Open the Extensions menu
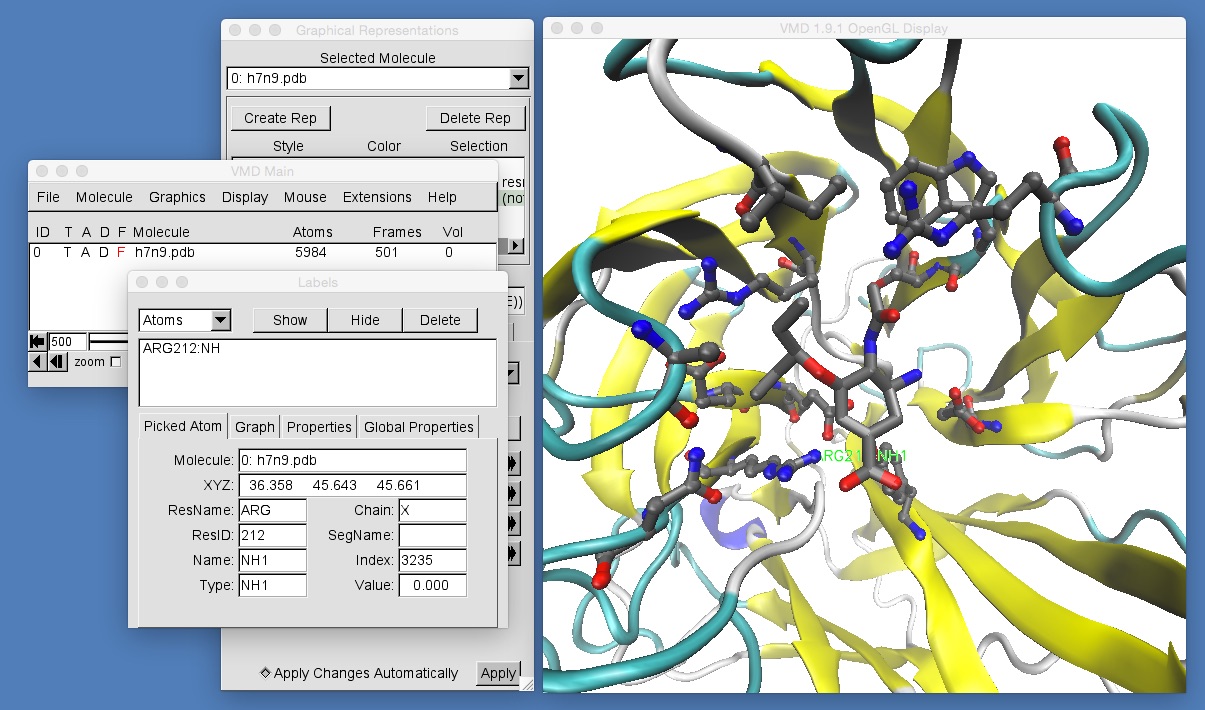 [377, 197]
